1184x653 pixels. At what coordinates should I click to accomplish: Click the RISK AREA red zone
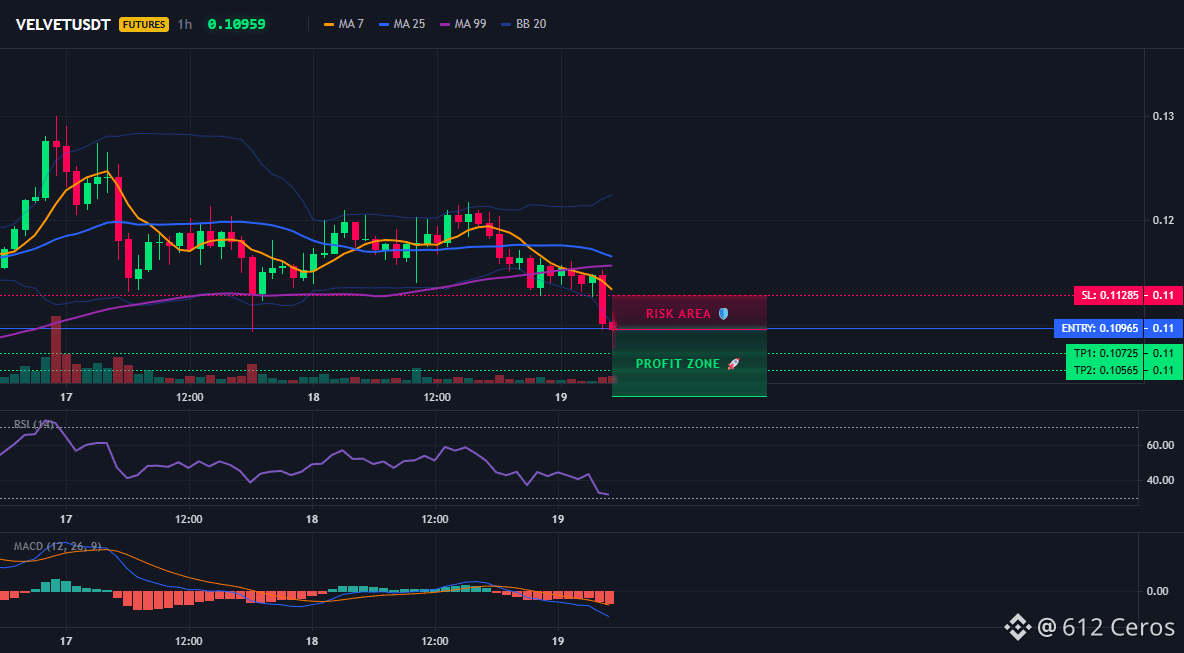pyautogui.click(x=689, y=312)
